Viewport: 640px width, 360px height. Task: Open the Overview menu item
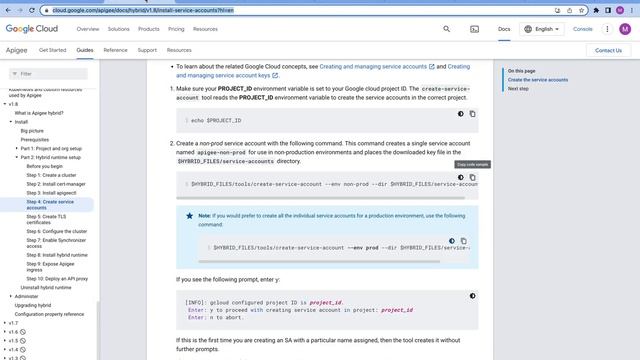pos(88,29)
